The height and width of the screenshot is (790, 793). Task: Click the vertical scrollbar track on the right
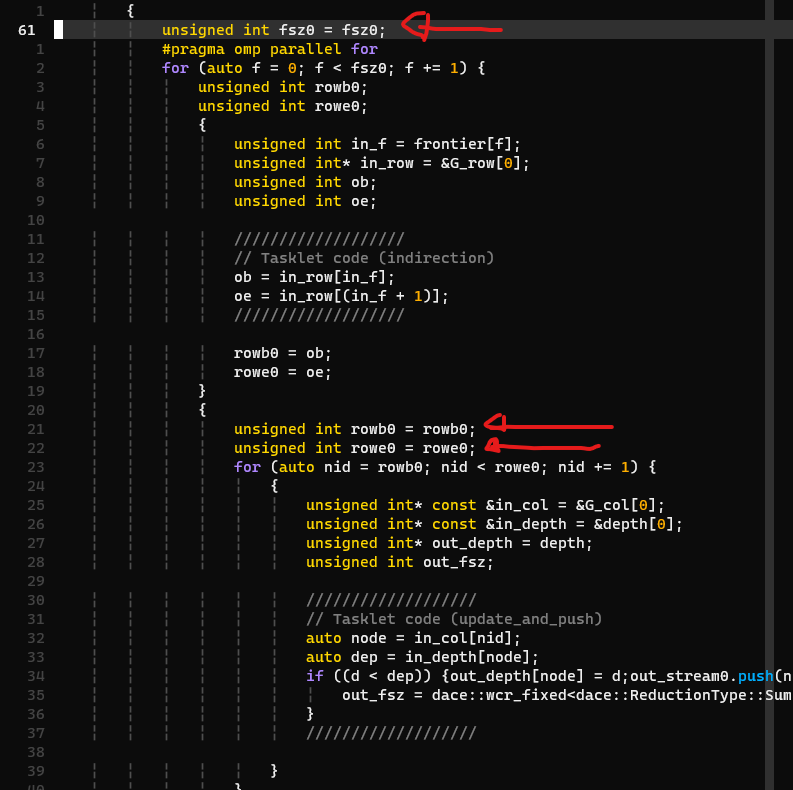click(x=769, y=395)
